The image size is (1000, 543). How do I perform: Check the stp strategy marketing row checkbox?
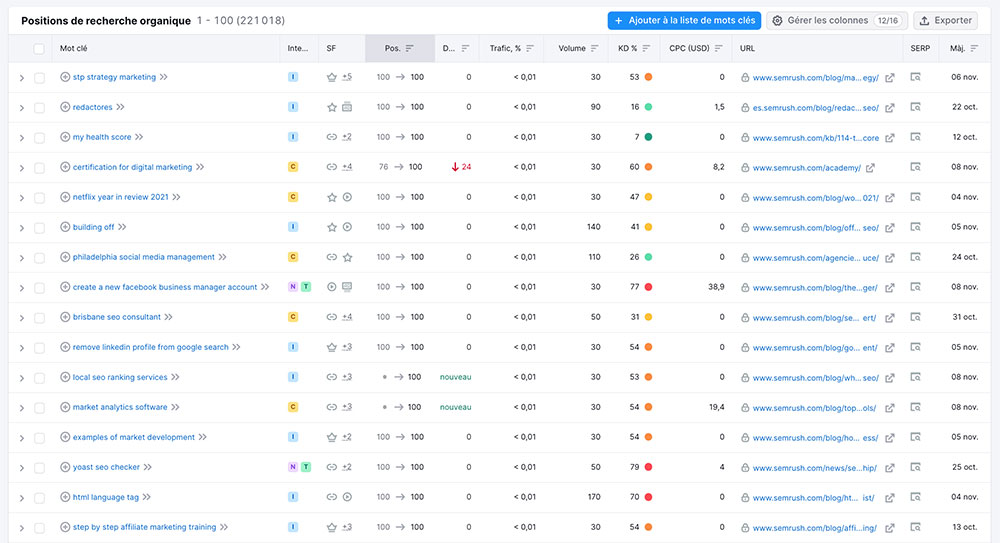pyautogui.click(x=39, y=78)
